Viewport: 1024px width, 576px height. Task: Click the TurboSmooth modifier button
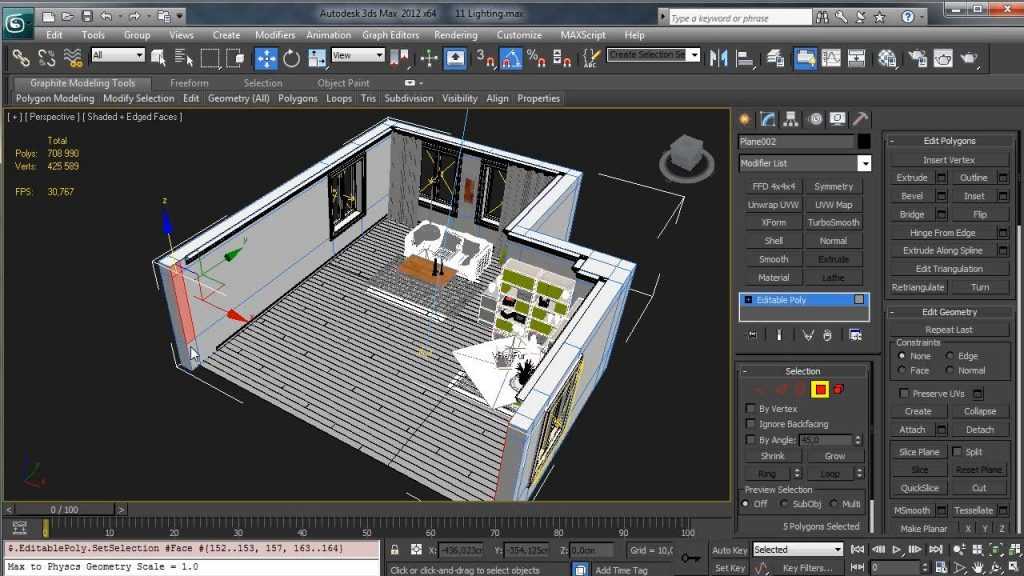click(833, 223)
